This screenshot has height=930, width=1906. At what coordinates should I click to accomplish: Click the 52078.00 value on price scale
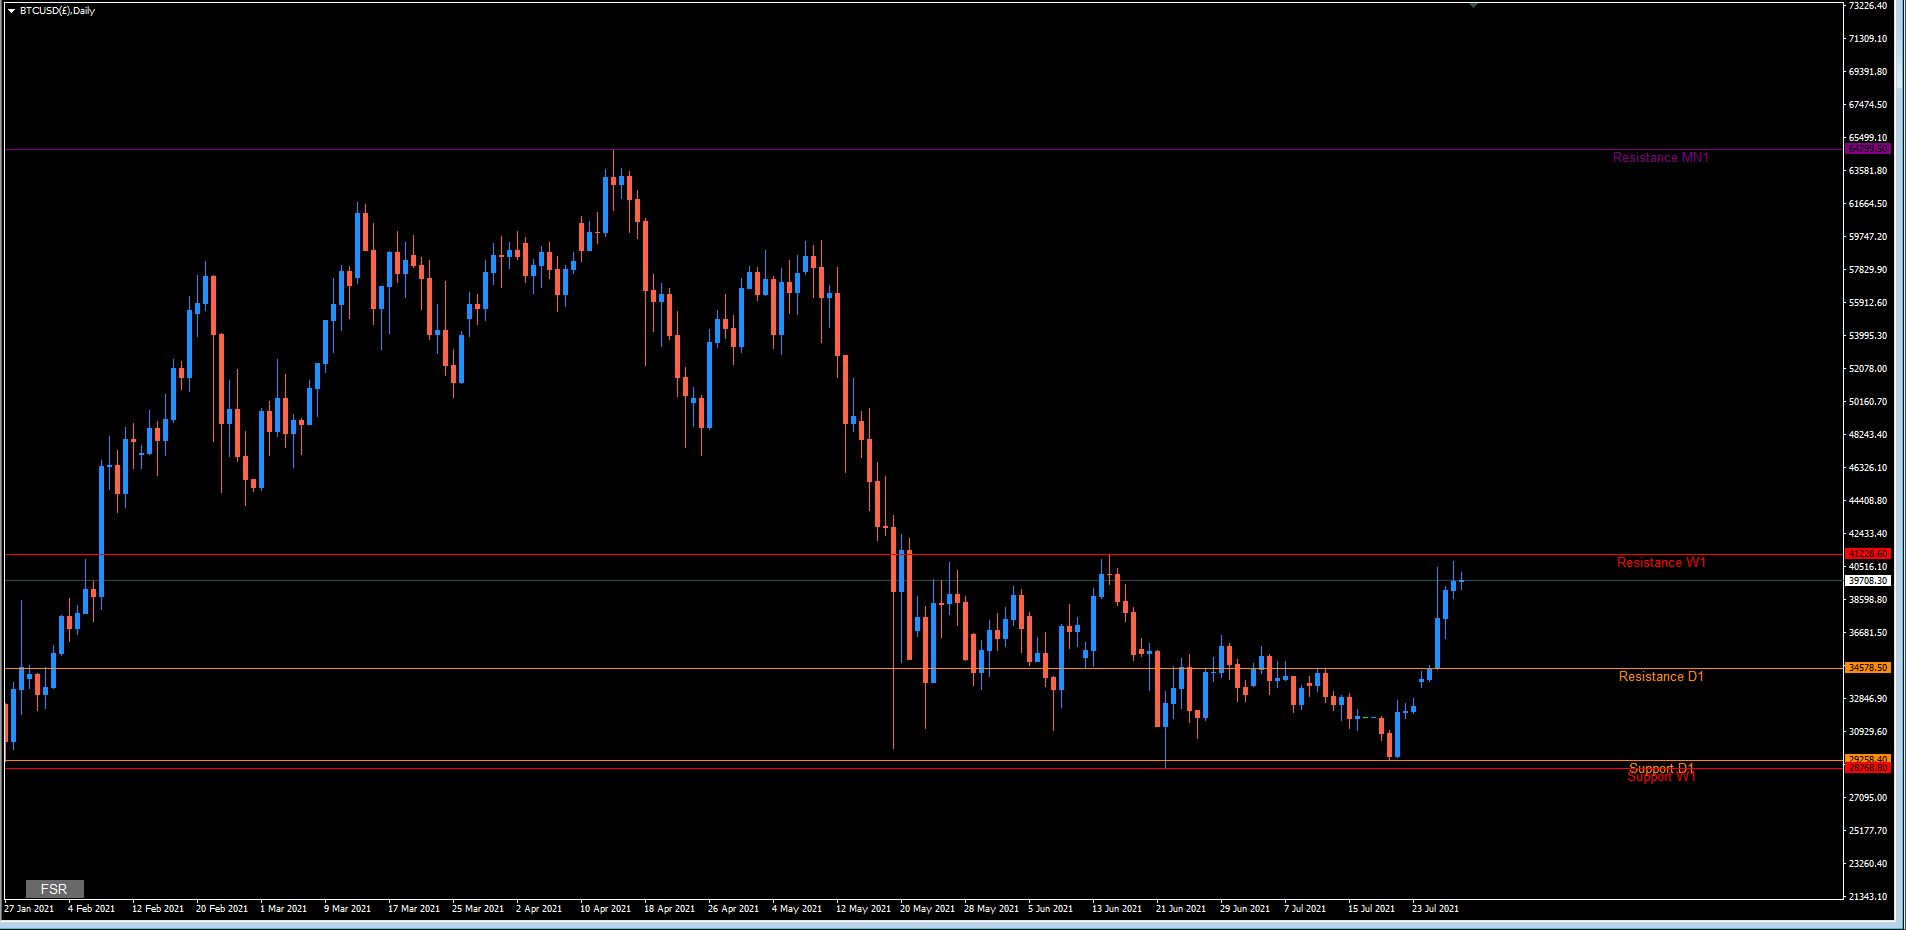click(1868, 369)
